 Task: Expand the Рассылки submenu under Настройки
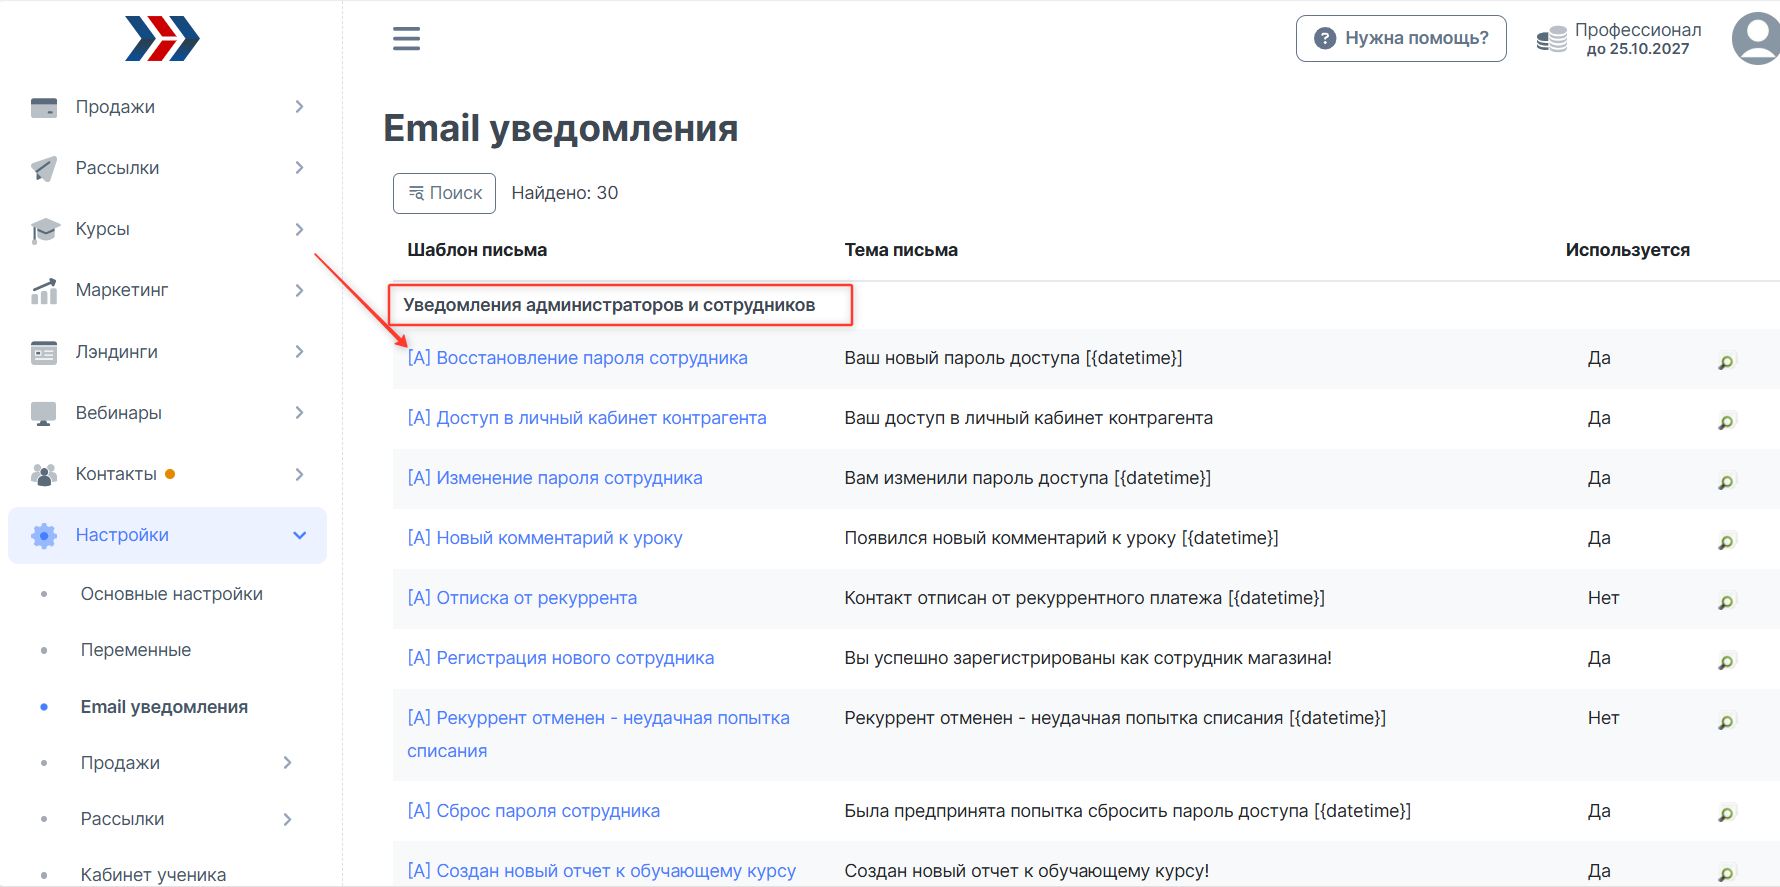[x=287, y=819]
